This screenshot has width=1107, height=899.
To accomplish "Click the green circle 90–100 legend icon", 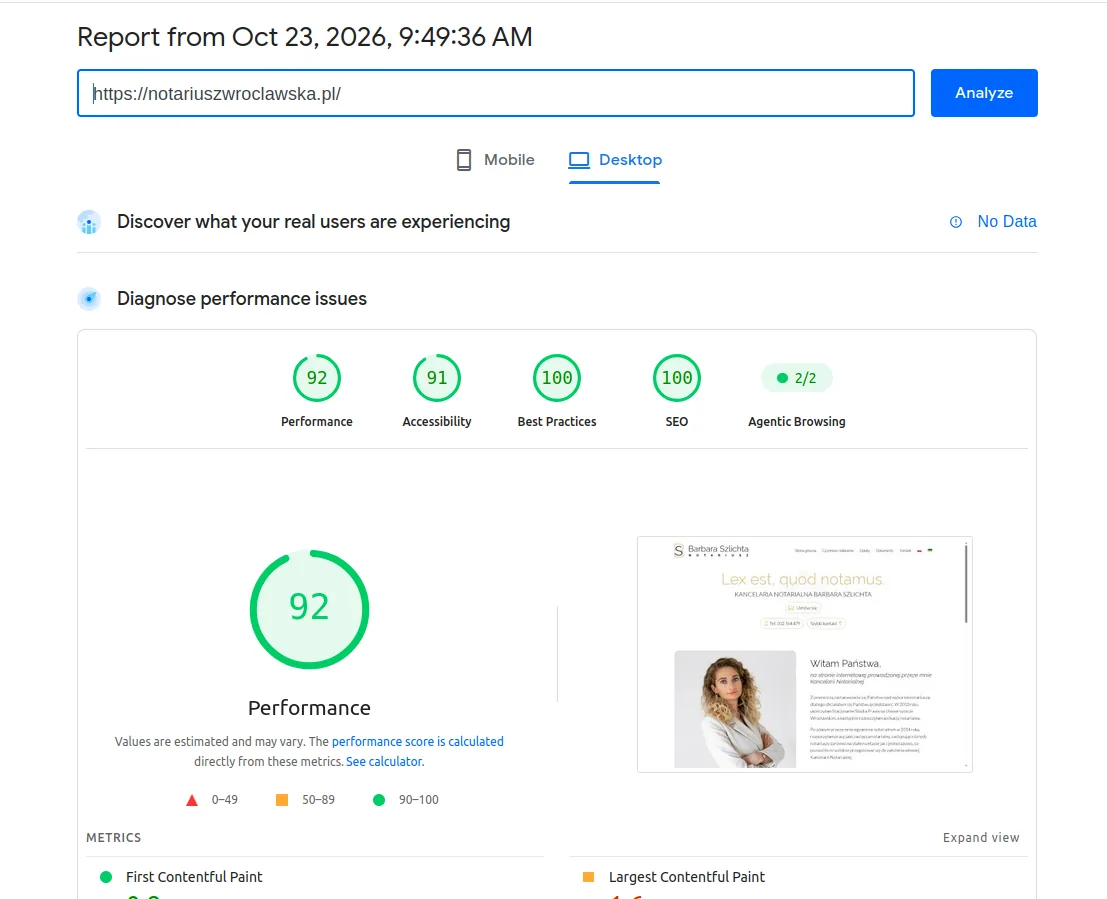I will coord(378,799).
